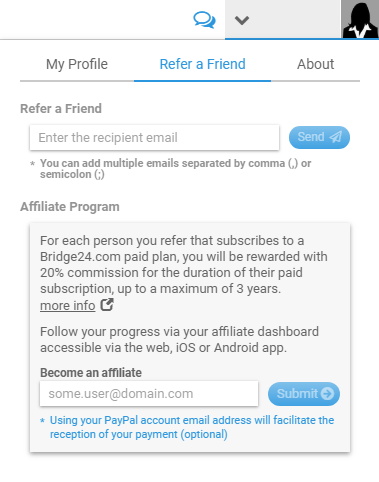Click the circled arrow icon on Submit

coord(327,394)
